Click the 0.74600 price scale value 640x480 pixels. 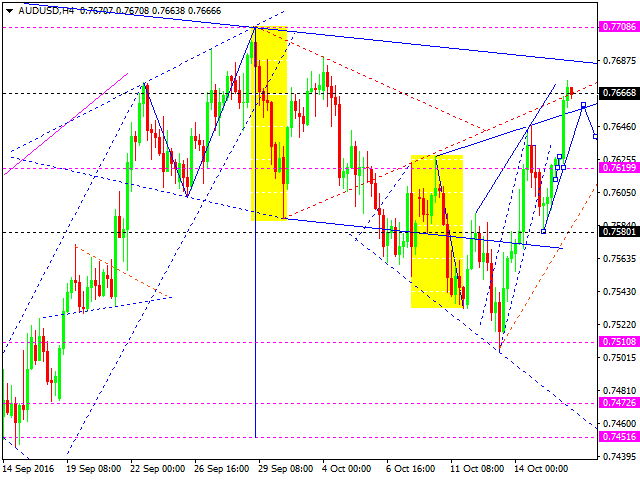click(x=619, y=423)
